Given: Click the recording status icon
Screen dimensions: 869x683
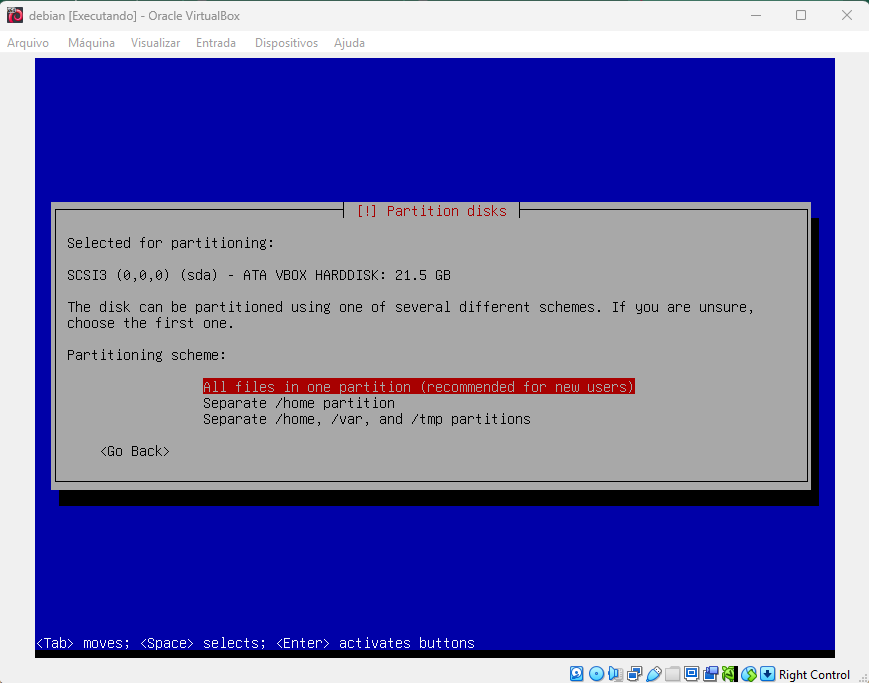Looking at the screenshot, I should [710, 674].
